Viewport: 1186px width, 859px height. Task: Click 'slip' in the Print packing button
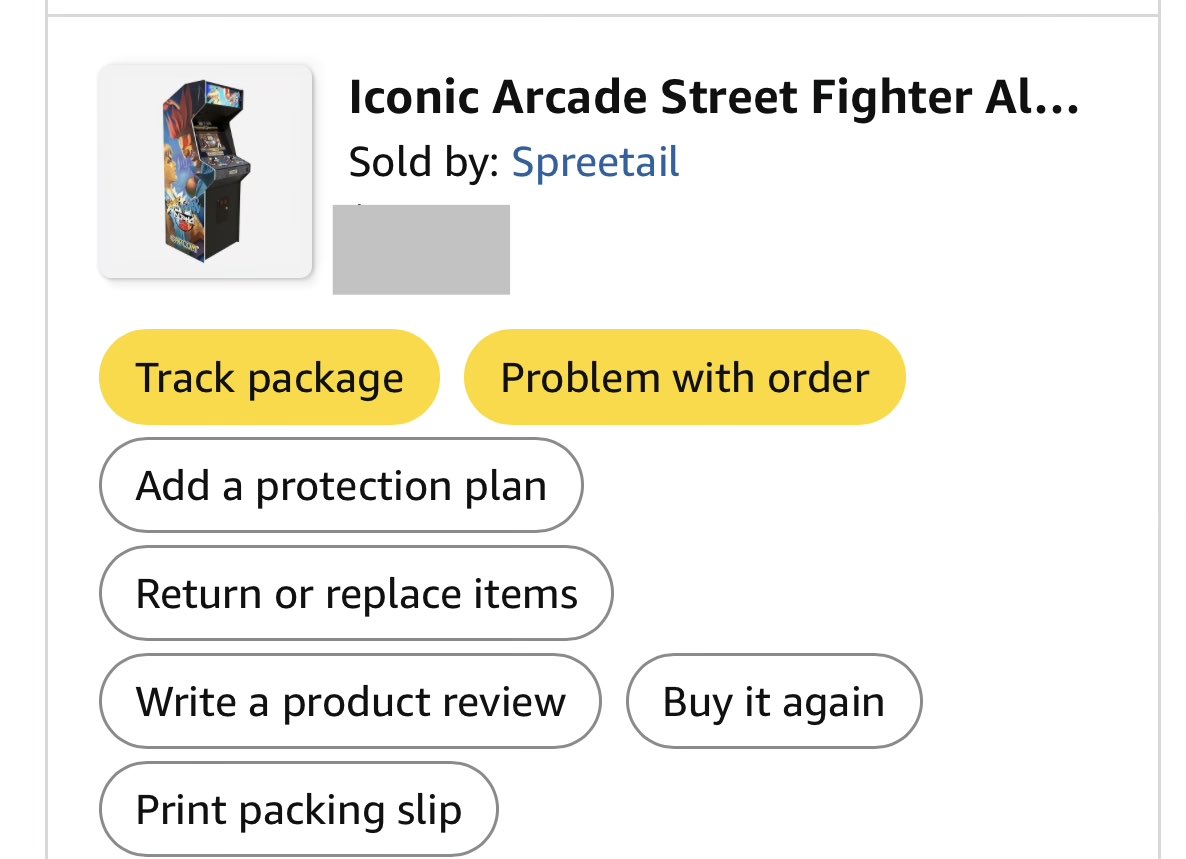click(x=429, y=811)
